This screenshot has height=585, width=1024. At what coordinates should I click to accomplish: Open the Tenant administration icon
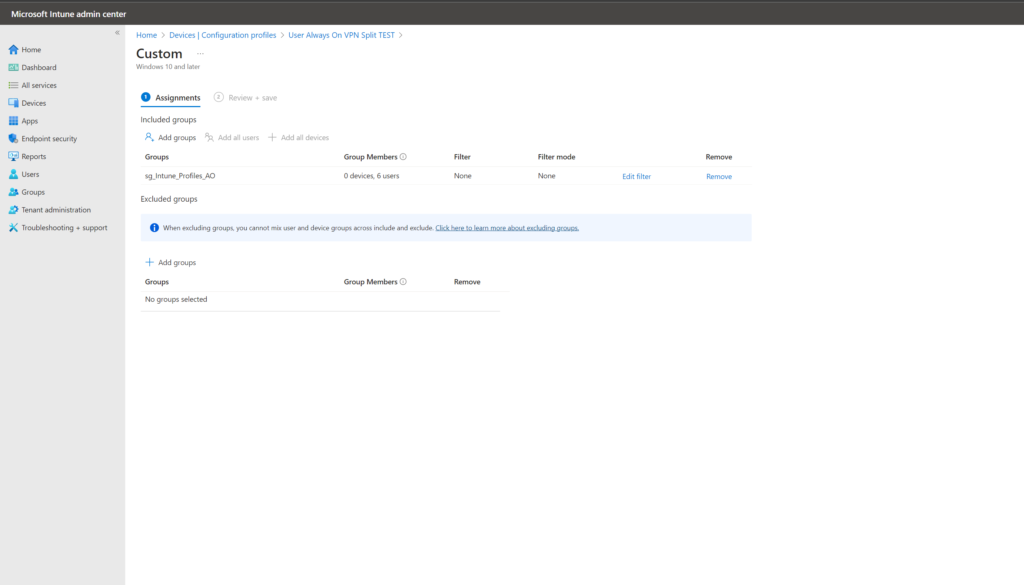tap(13, 210)
